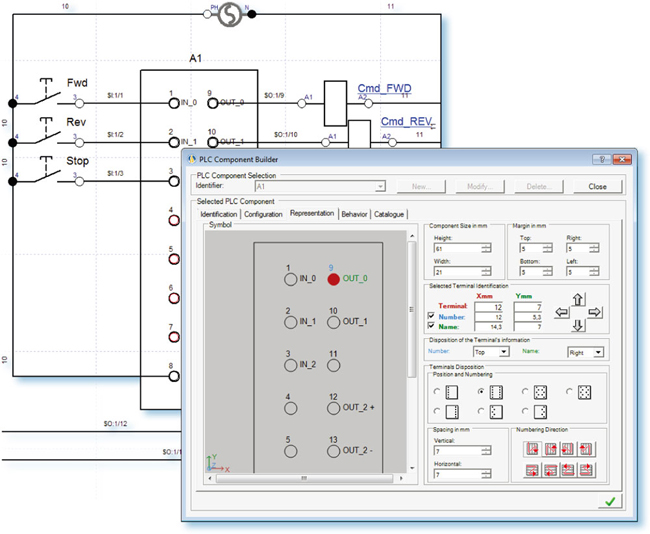Image resolution: width=650 pixels, height=534 pixels.
Task: Click the Modify... button
Action: 480,187
